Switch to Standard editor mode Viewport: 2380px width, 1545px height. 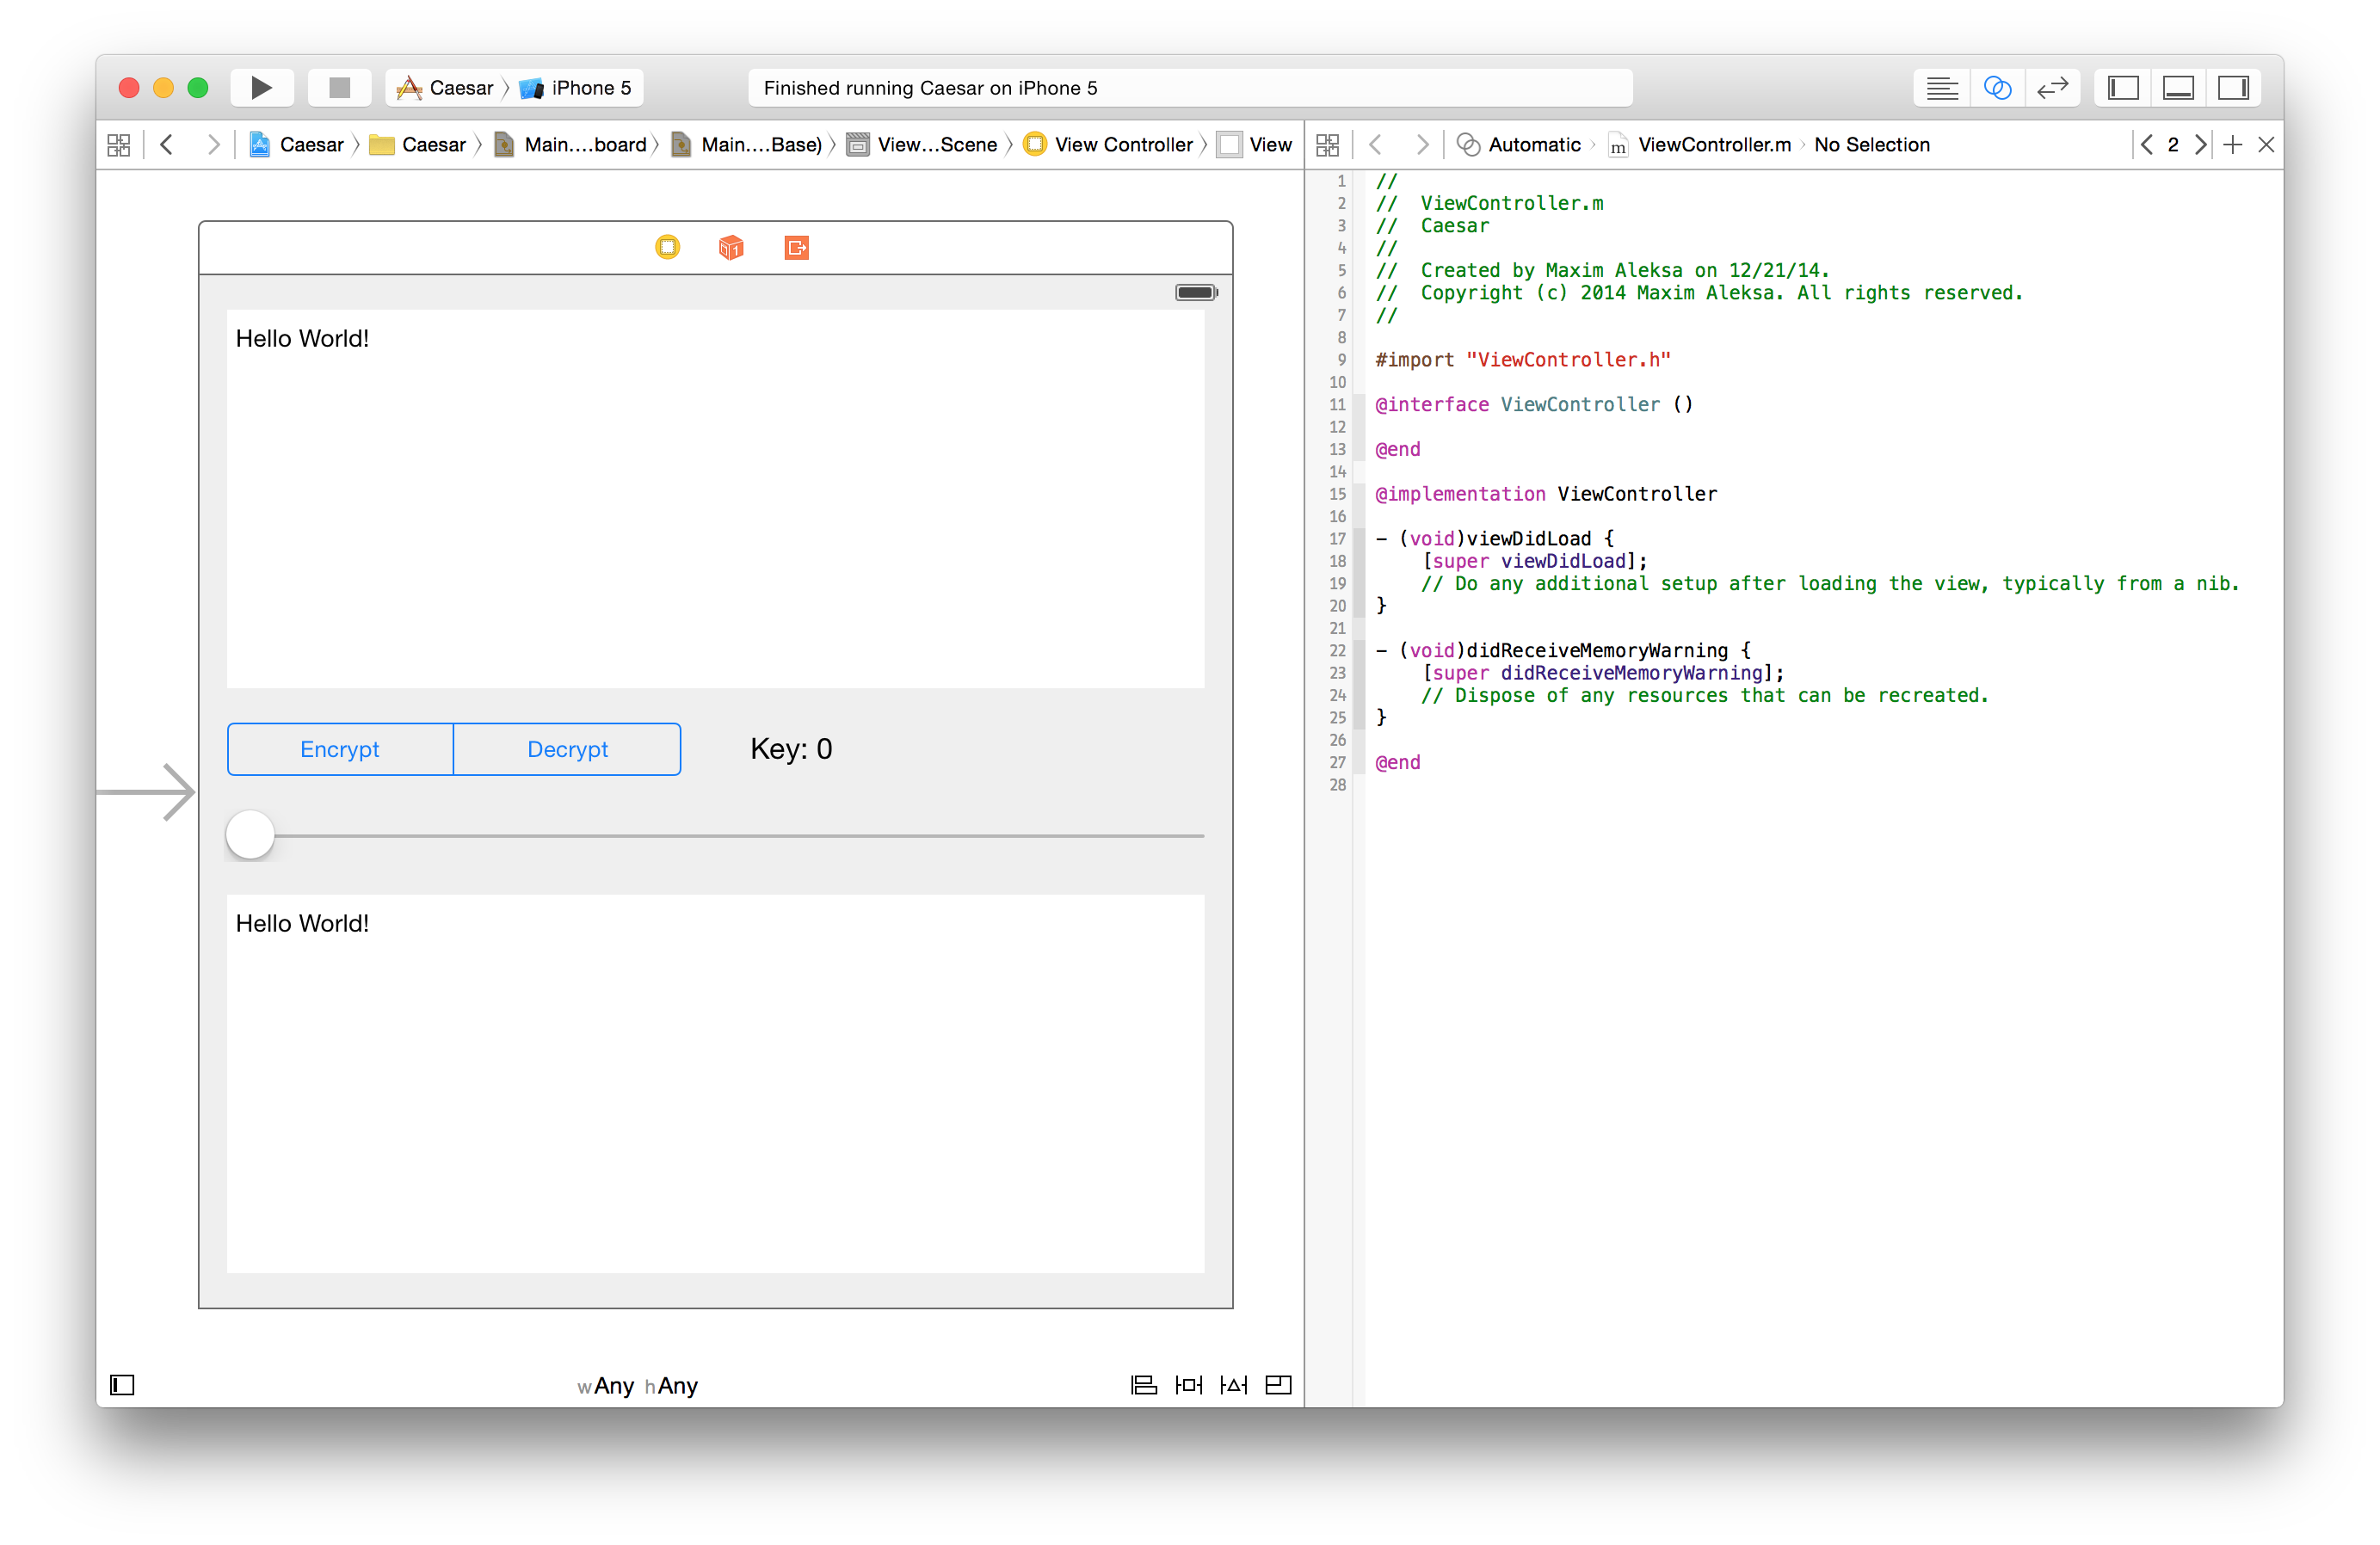click(x=1942, y=88)
